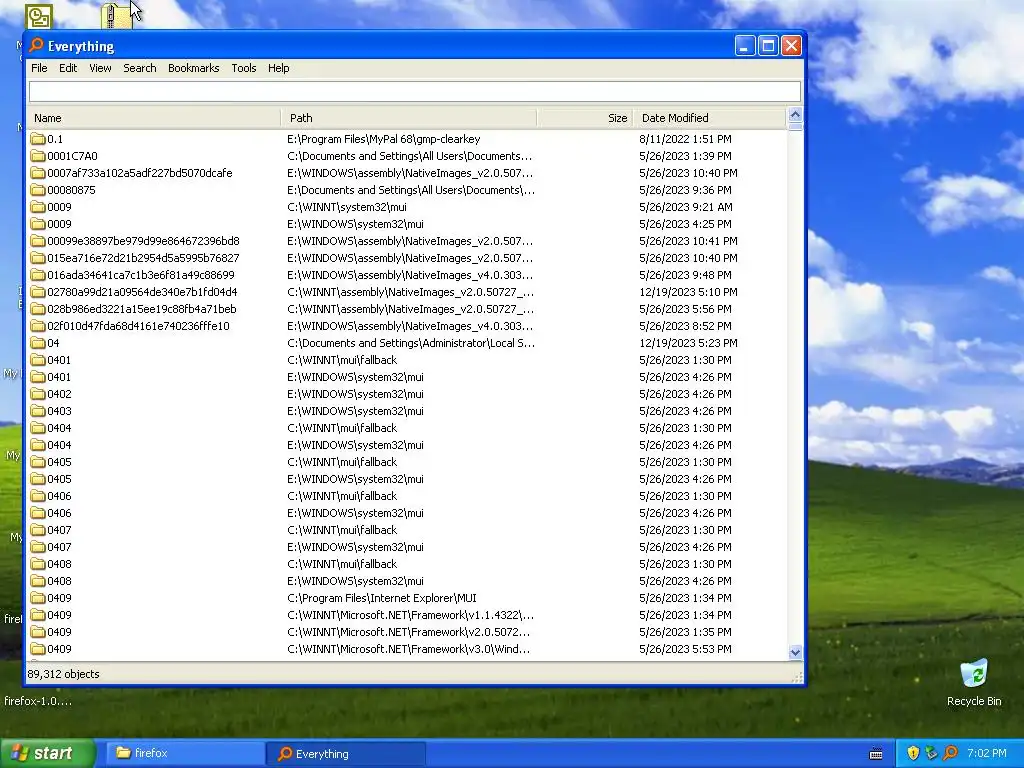The image size is (1024, 768).
Task: Open the Tools menu
Action: pyautogui.click(x=244, y=68)
